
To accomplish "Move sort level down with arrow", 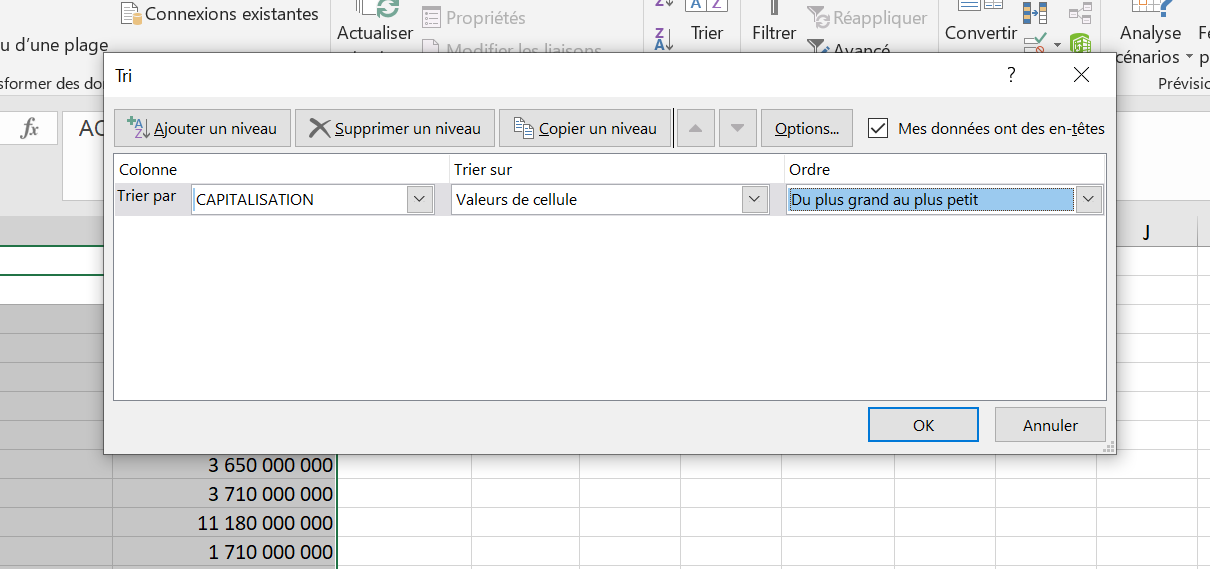I will click(738, 129).
